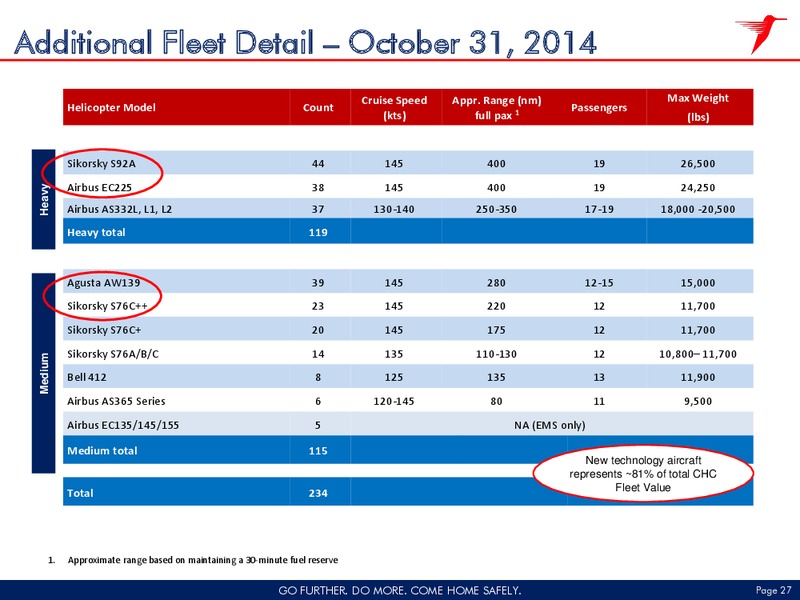Click the 'Cruise Speed (kts)' column header

tap(394, 108)
